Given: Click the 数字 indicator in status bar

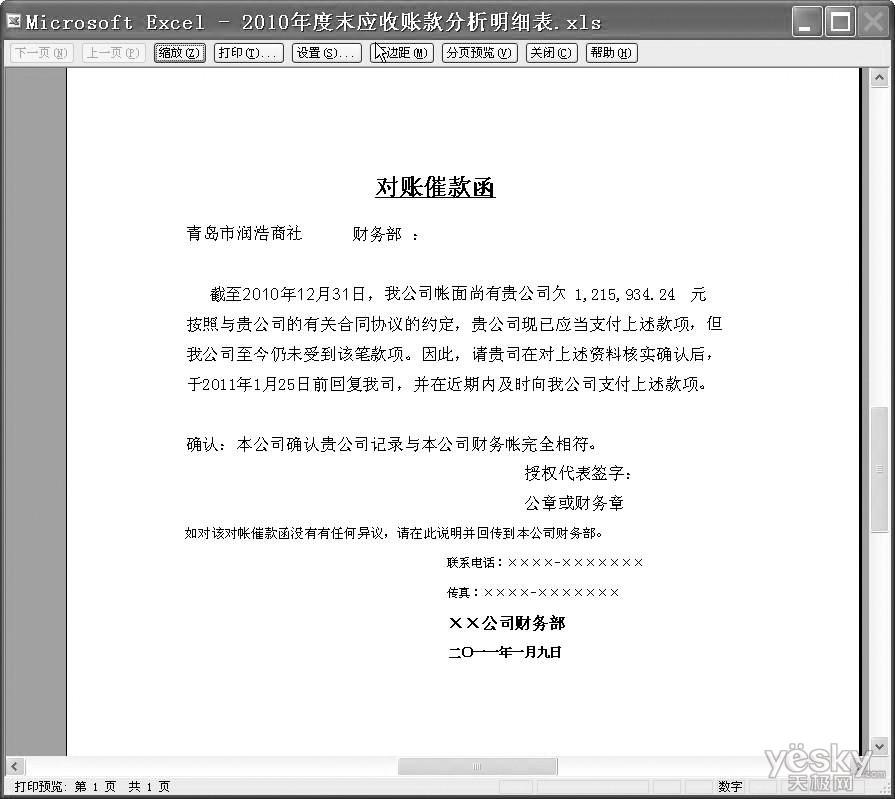Looking at the screenshot, I should click(730, 787).
